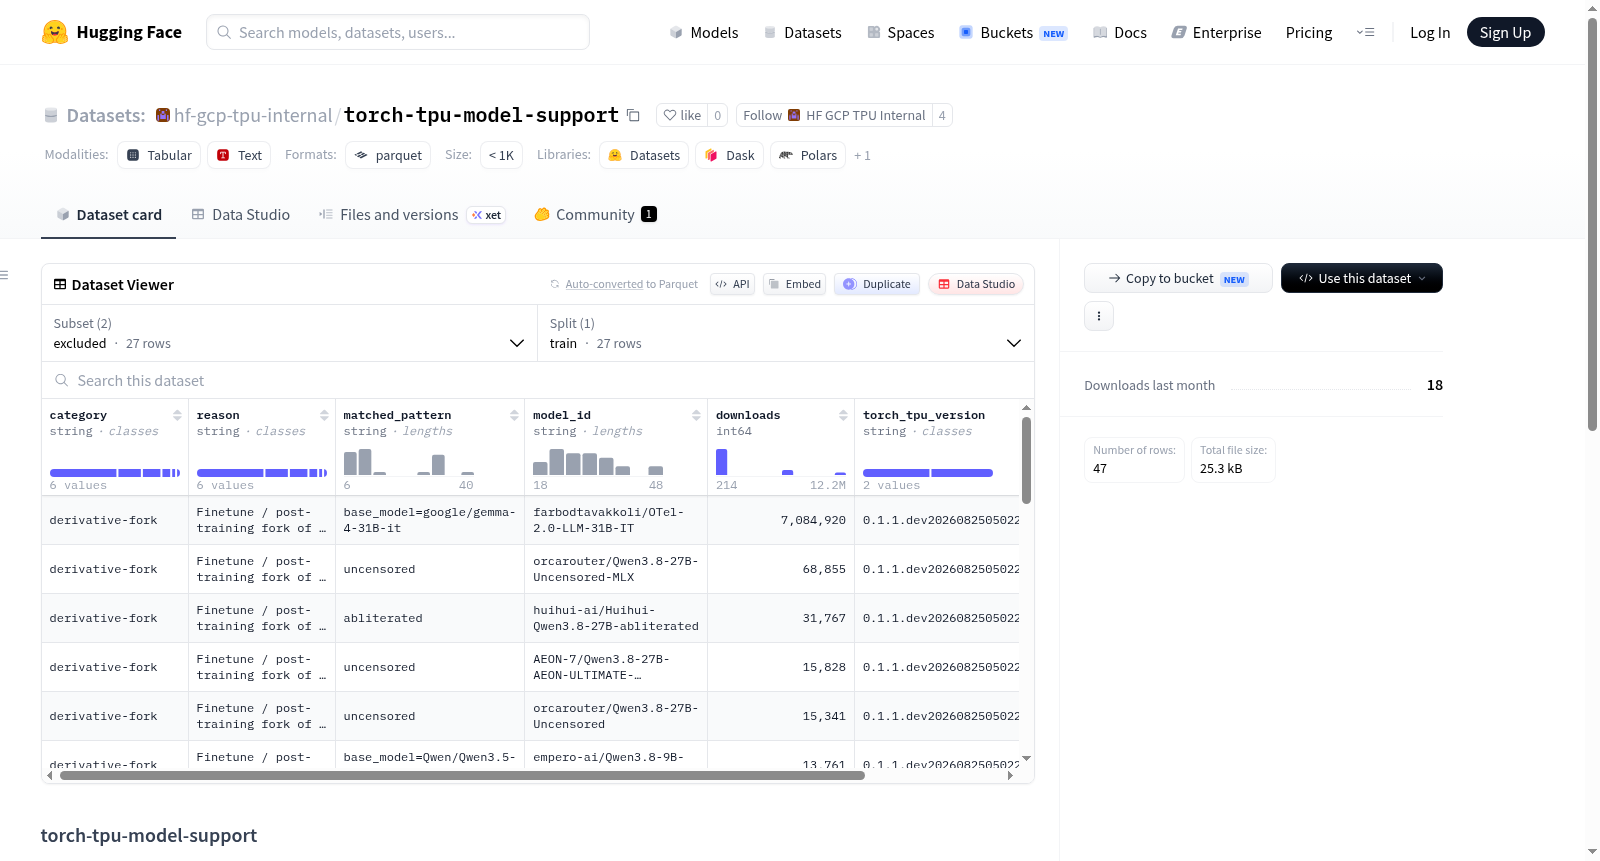Open the Files and versions tab
1600x861 pixels.
[412, 214]
